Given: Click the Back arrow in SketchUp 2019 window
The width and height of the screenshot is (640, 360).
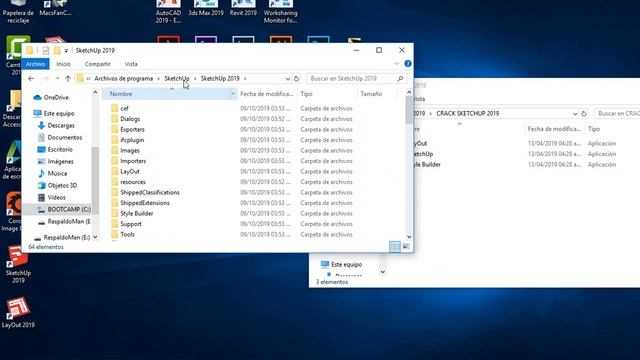Looking at the screenshot, I should (31, 78).
